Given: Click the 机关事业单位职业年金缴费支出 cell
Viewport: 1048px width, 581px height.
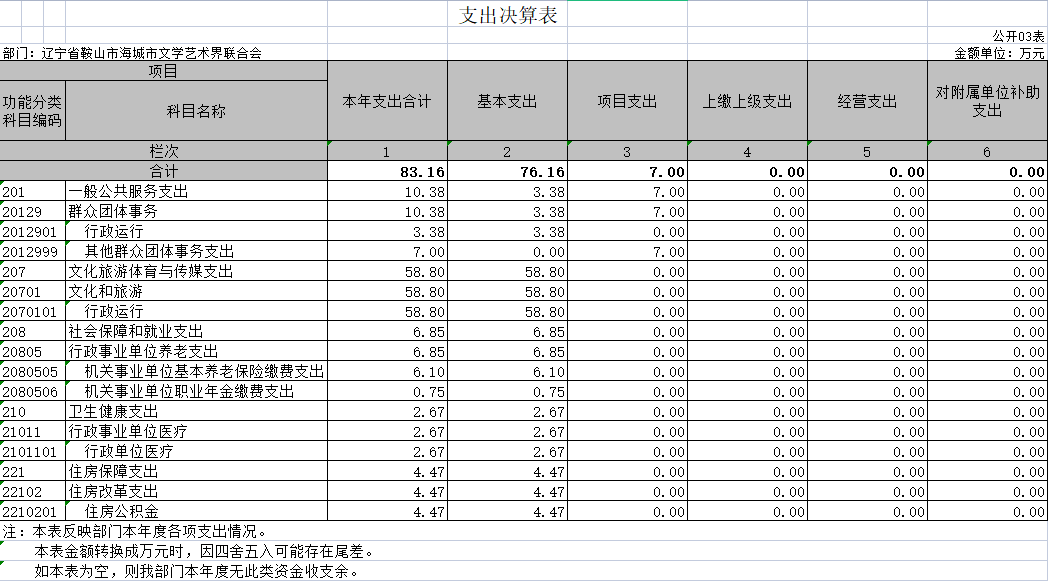Looking at the screenshot, I should click(x=196, y=392).
